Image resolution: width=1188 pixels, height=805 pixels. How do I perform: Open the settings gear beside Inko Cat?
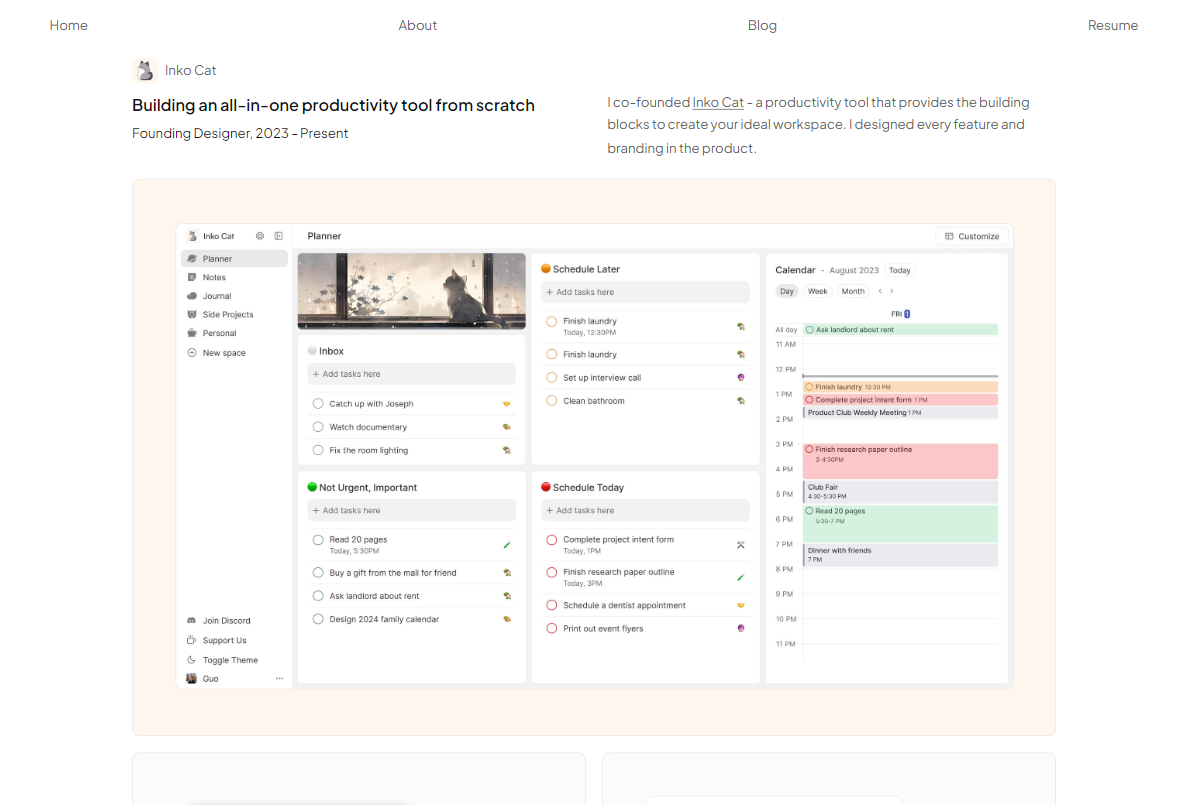(260, 236)
